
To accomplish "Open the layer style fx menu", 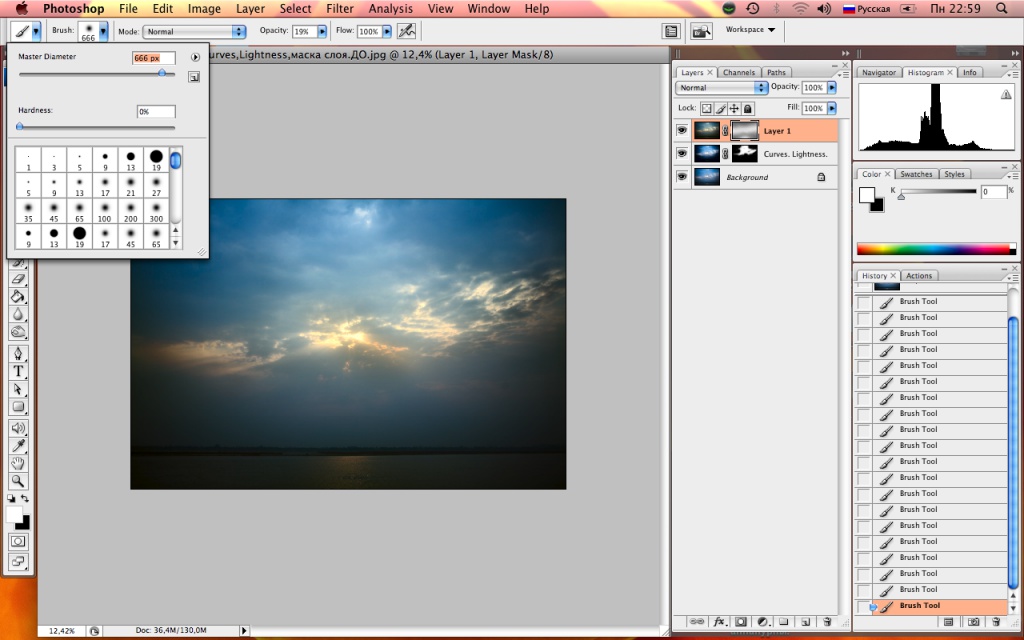I will pyautogui.click(x=718, y=621).
